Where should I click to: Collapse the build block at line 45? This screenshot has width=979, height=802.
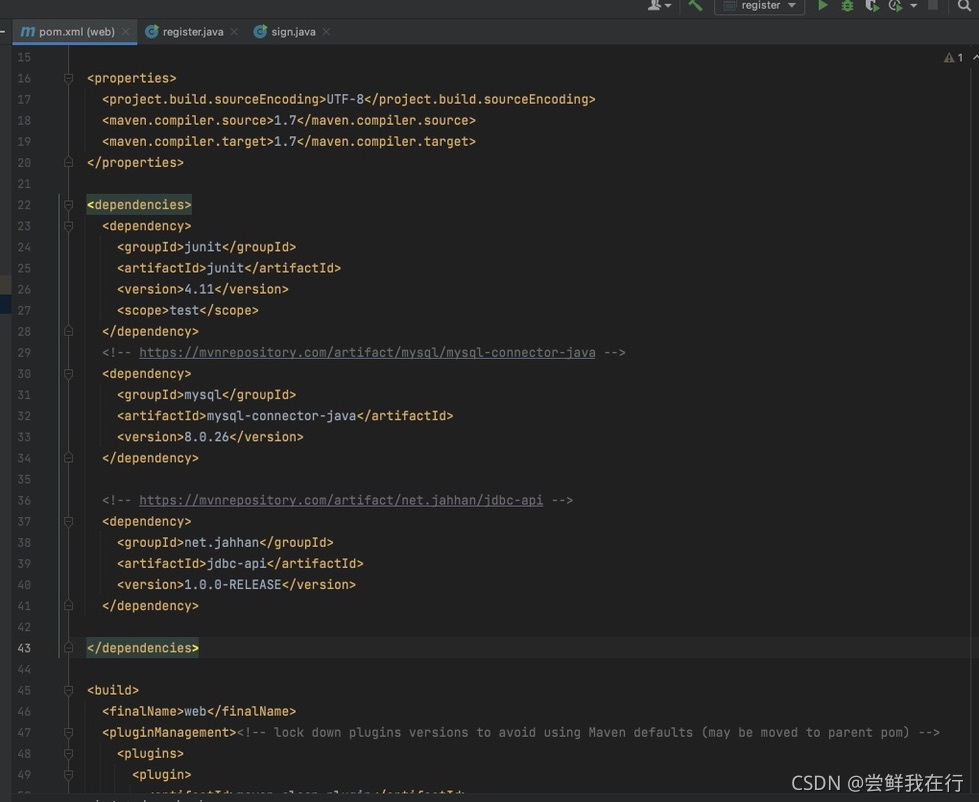click(x=69, y=691)
